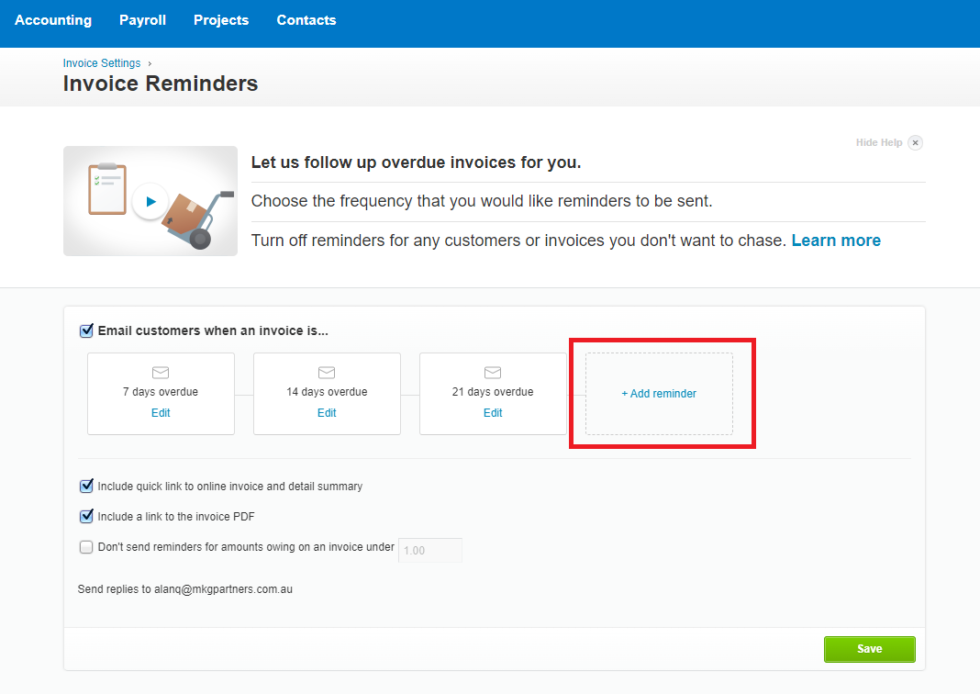The width and height of the screenshot is (980, 694).
Task: Return to Invoice Settings via breadcrumb
Action: click(101, 62)
